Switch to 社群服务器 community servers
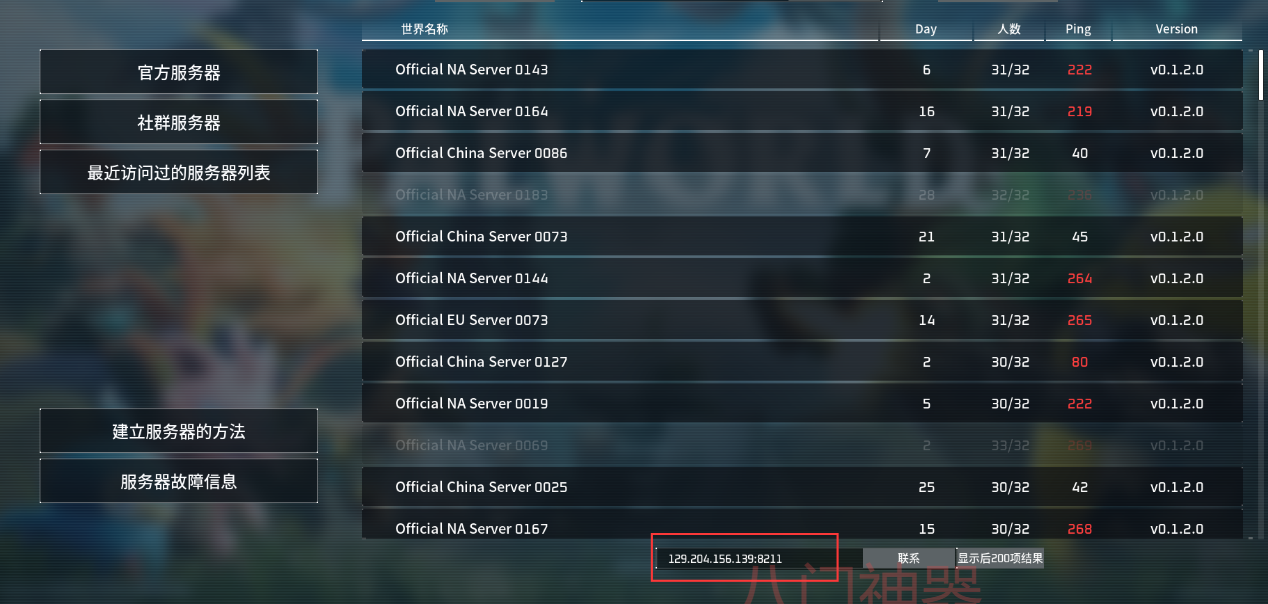 pyautogui.click(x=179, y=122)
